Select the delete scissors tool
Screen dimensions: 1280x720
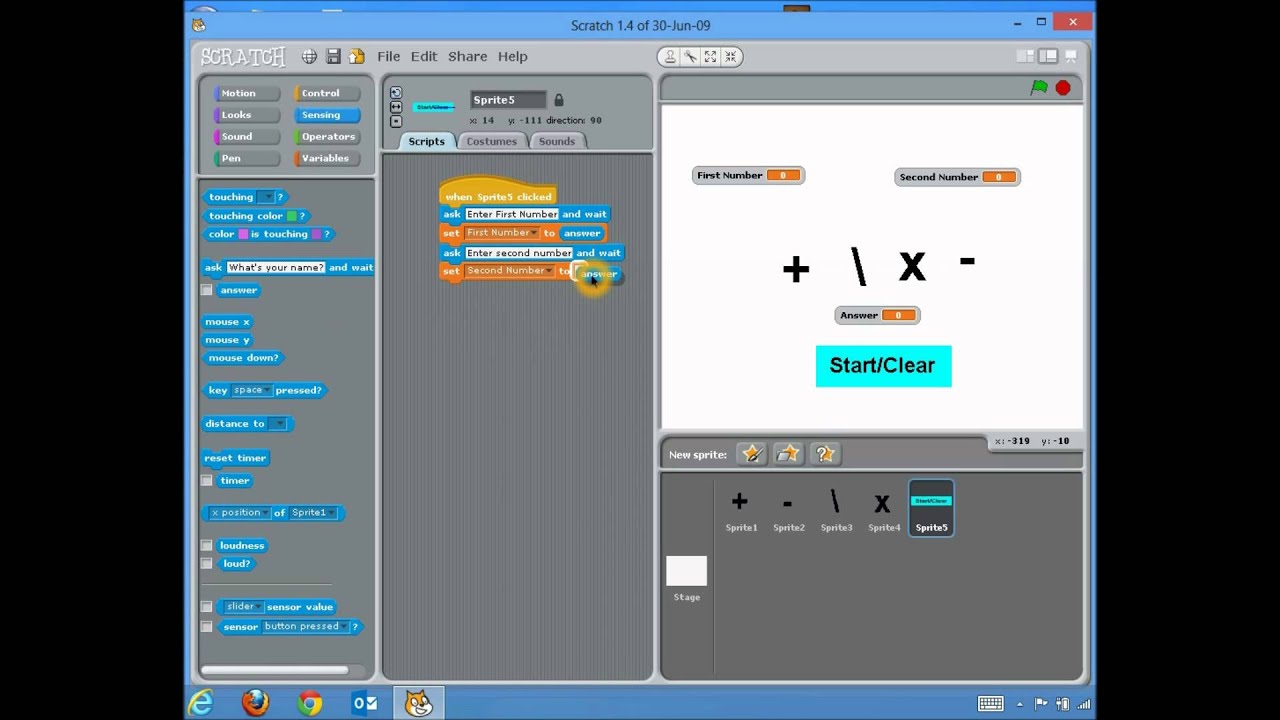click(x=690, y=57)
